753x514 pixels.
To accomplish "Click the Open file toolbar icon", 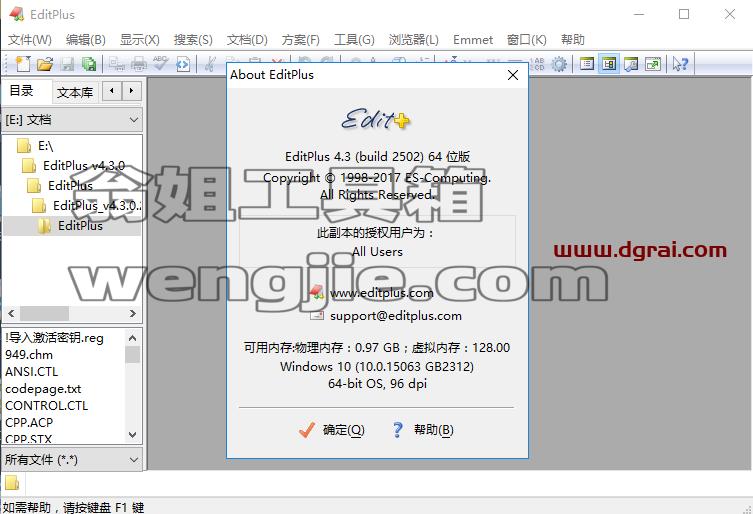I will coord(45,64).
